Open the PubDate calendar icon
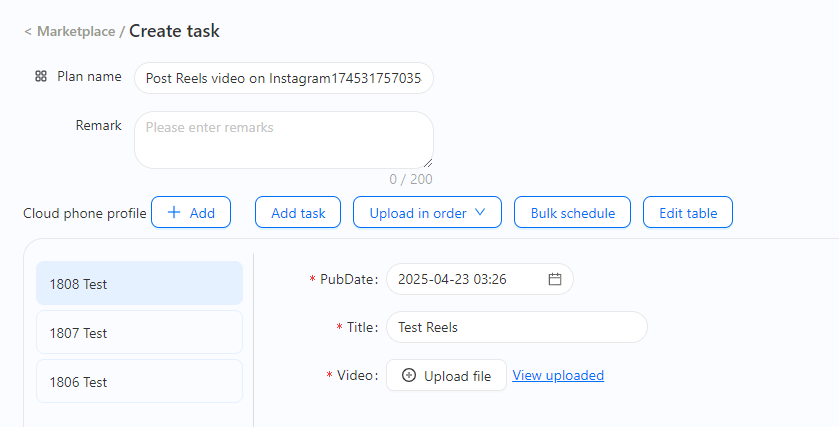Image resolution: width=839 pixels, height=427 pixels. (555, 279)
